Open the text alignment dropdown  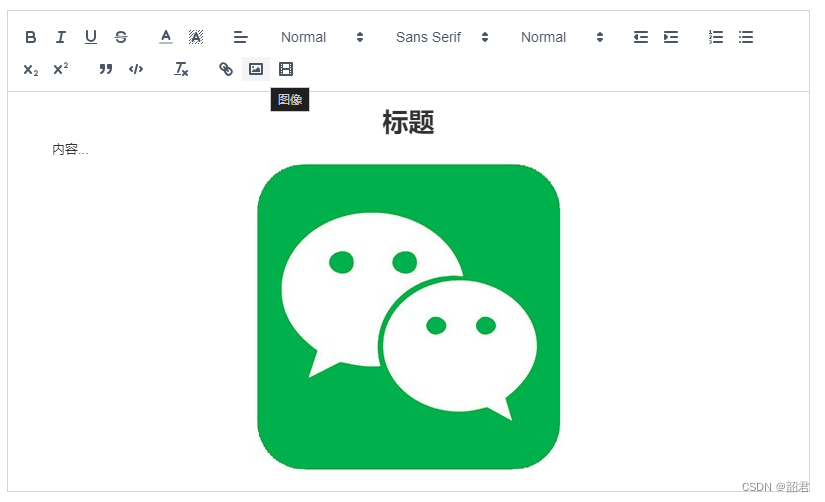click(240, 37)
